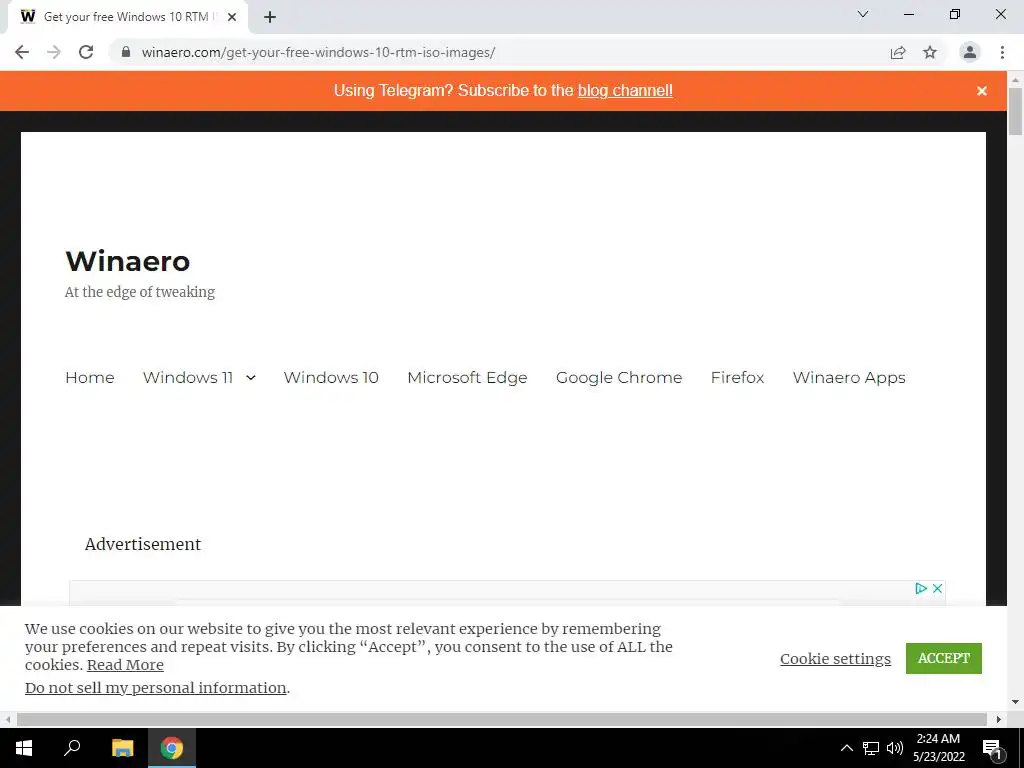The width and height of the screenshot is (1024, 768).
Task: Open the network tray icon
Action: pos(871,748)
